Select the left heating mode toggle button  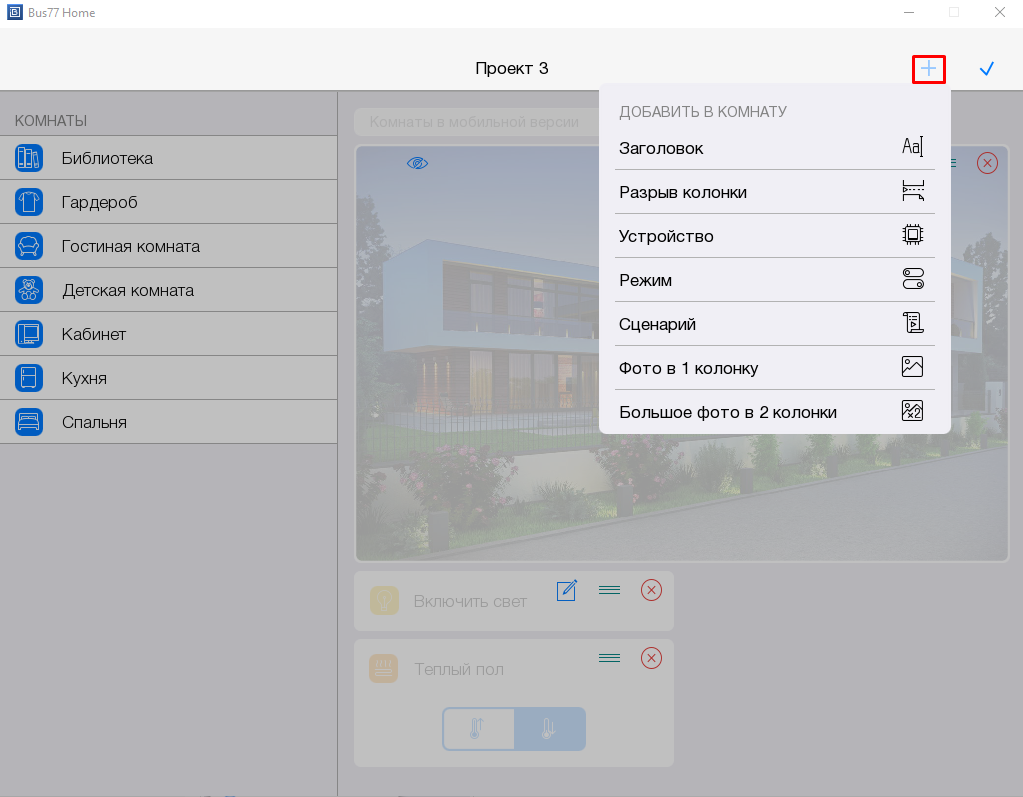[x=478, y=729]
